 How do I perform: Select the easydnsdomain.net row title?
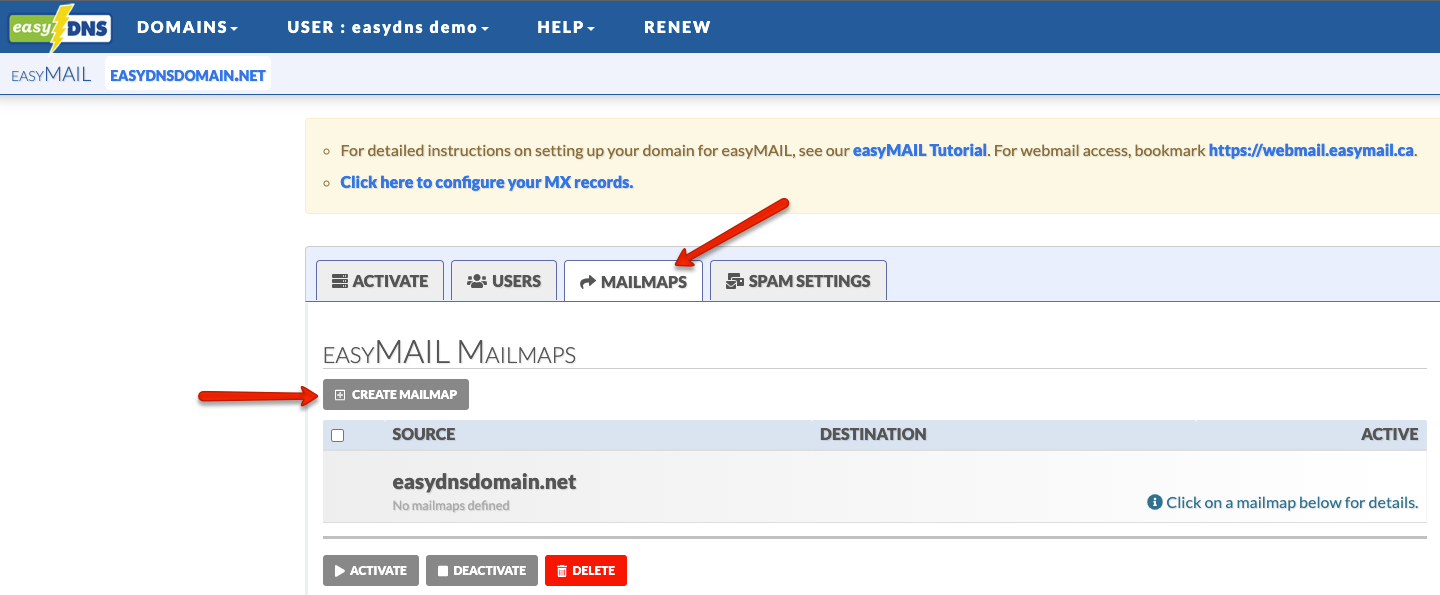[x=484, y=482]
